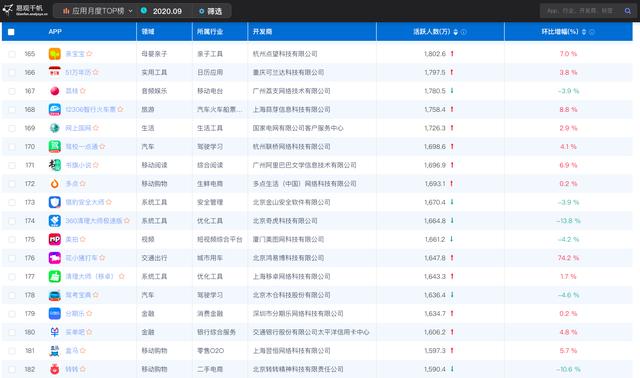Click the globe app icon in row 169
The image size is (640, 378).
coord(55,128)
